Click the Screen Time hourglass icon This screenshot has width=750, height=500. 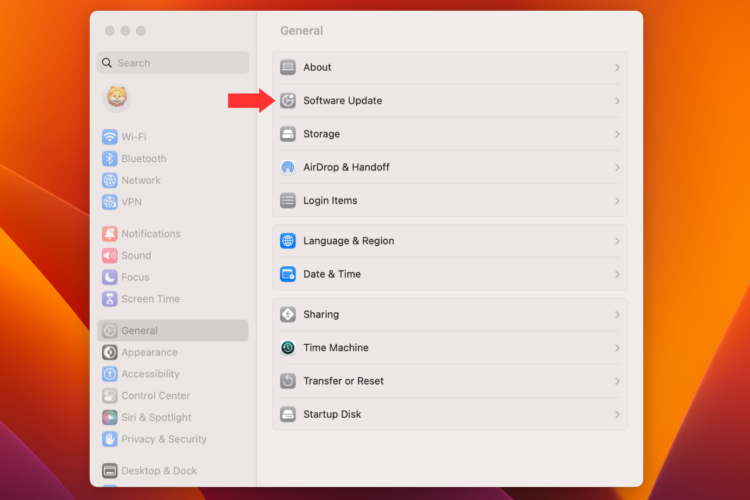(x=110, y=299)
